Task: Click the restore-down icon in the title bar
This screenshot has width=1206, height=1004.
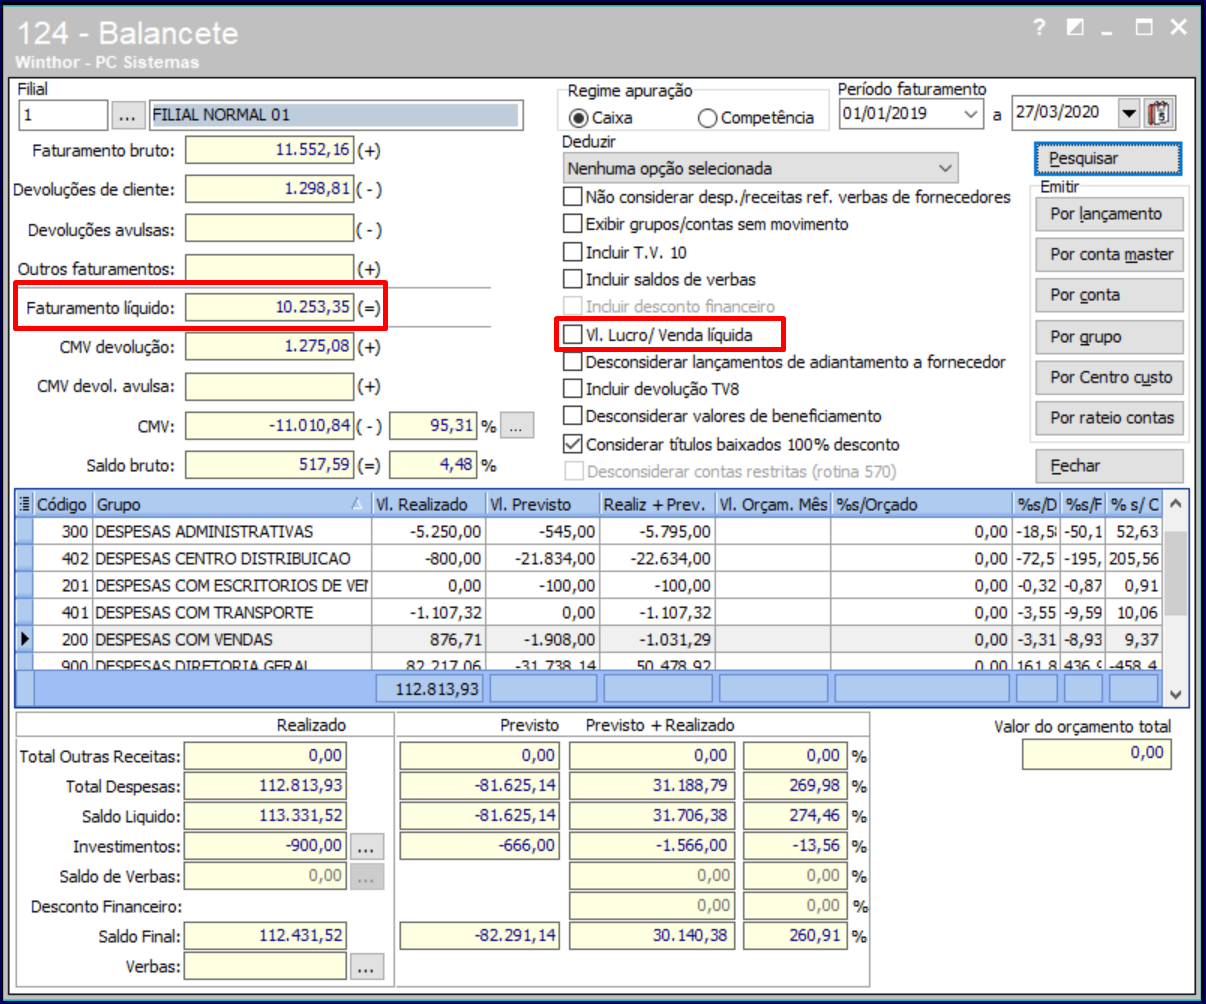Action: click(x=1075, y=28)
